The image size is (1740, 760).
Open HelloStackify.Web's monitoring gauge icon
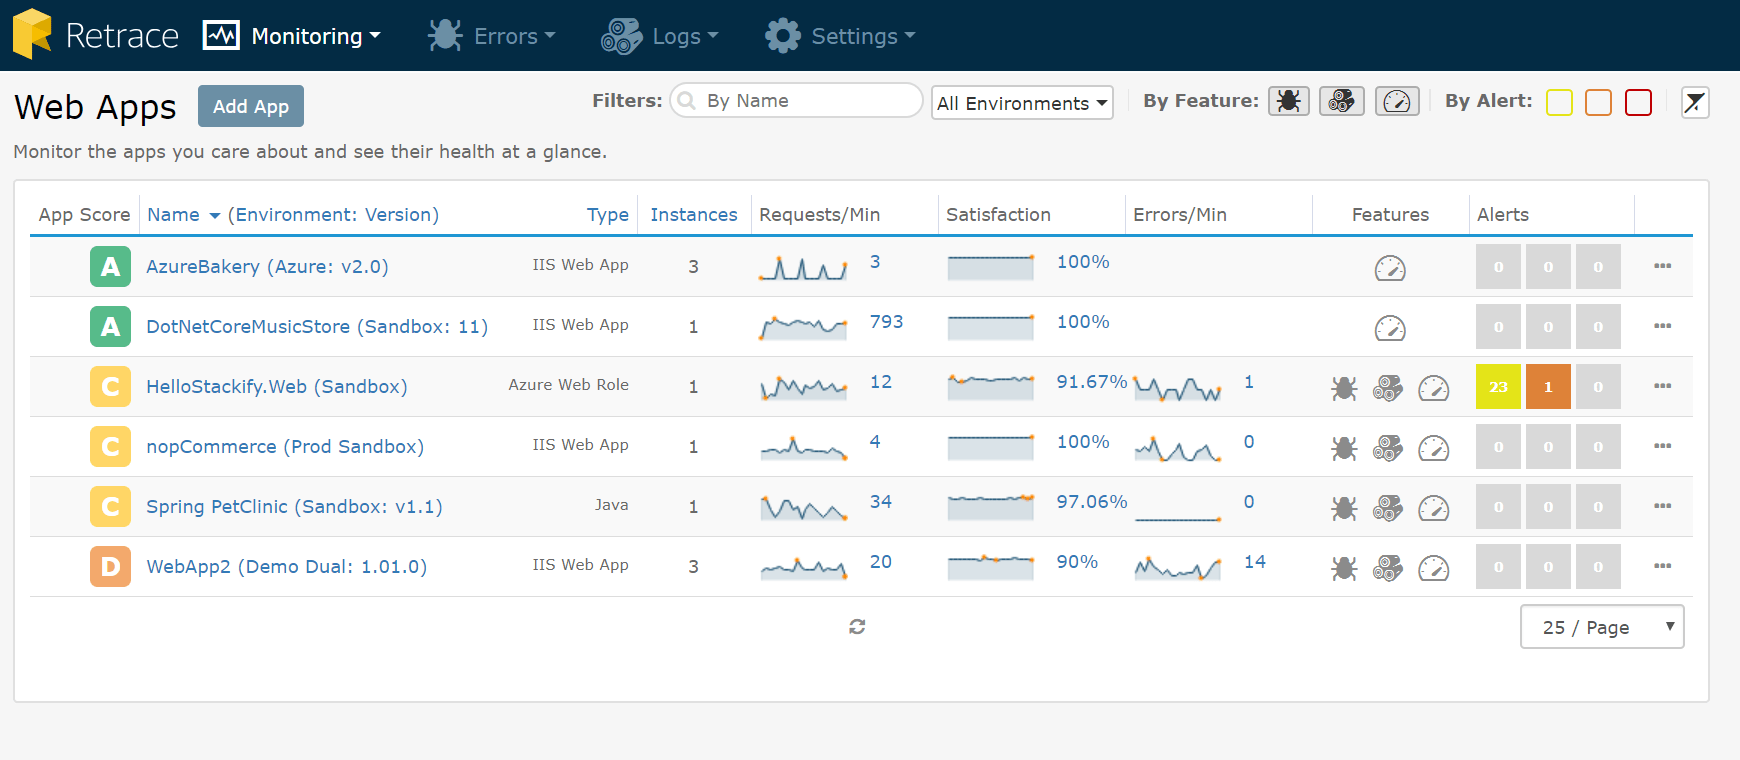pyautogui.click(x=1434, y=387)
